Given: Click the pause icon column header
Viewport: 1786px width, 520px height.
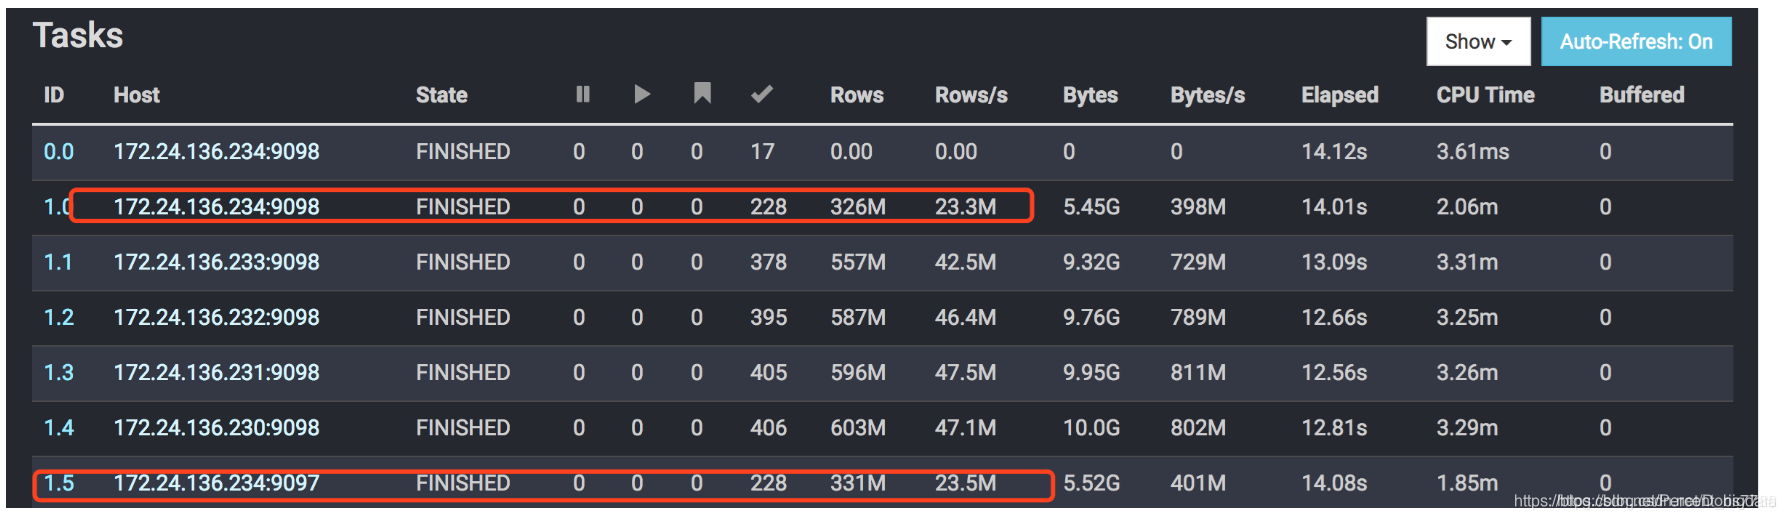Looking at the screenshot, I should (x=583, y=94).
